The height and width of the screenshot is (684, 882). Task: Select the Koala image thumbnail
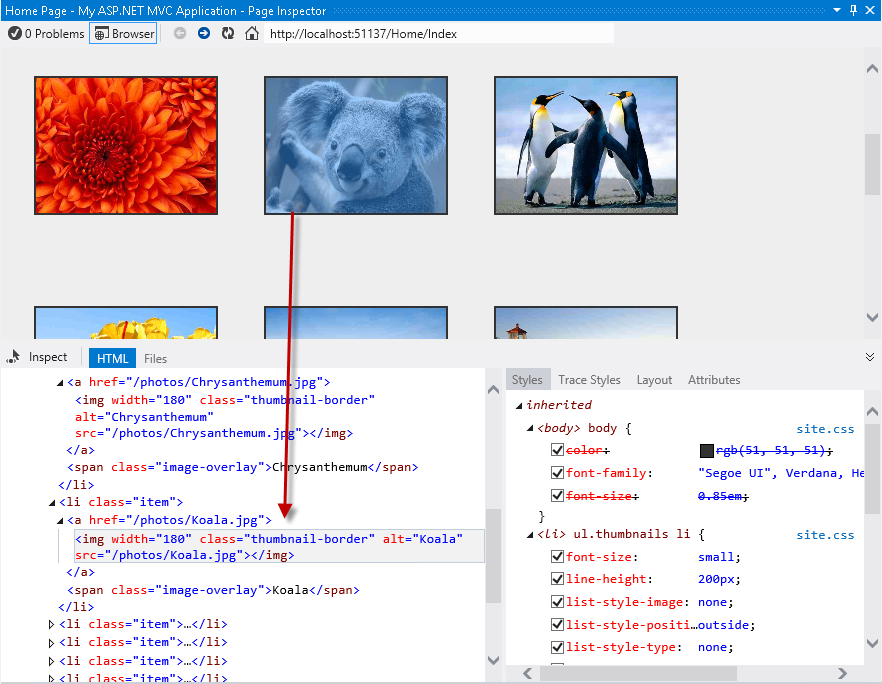[355, 145]
